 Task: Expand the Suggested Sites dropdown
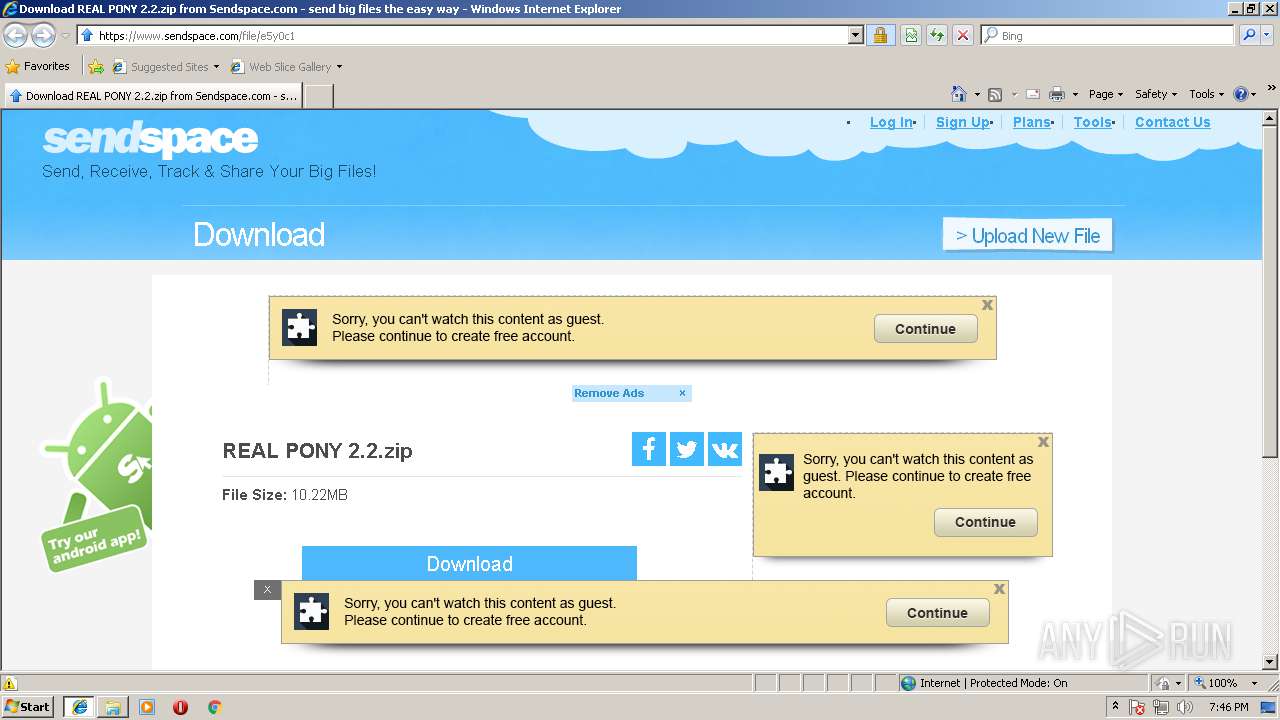click(216, 67)
